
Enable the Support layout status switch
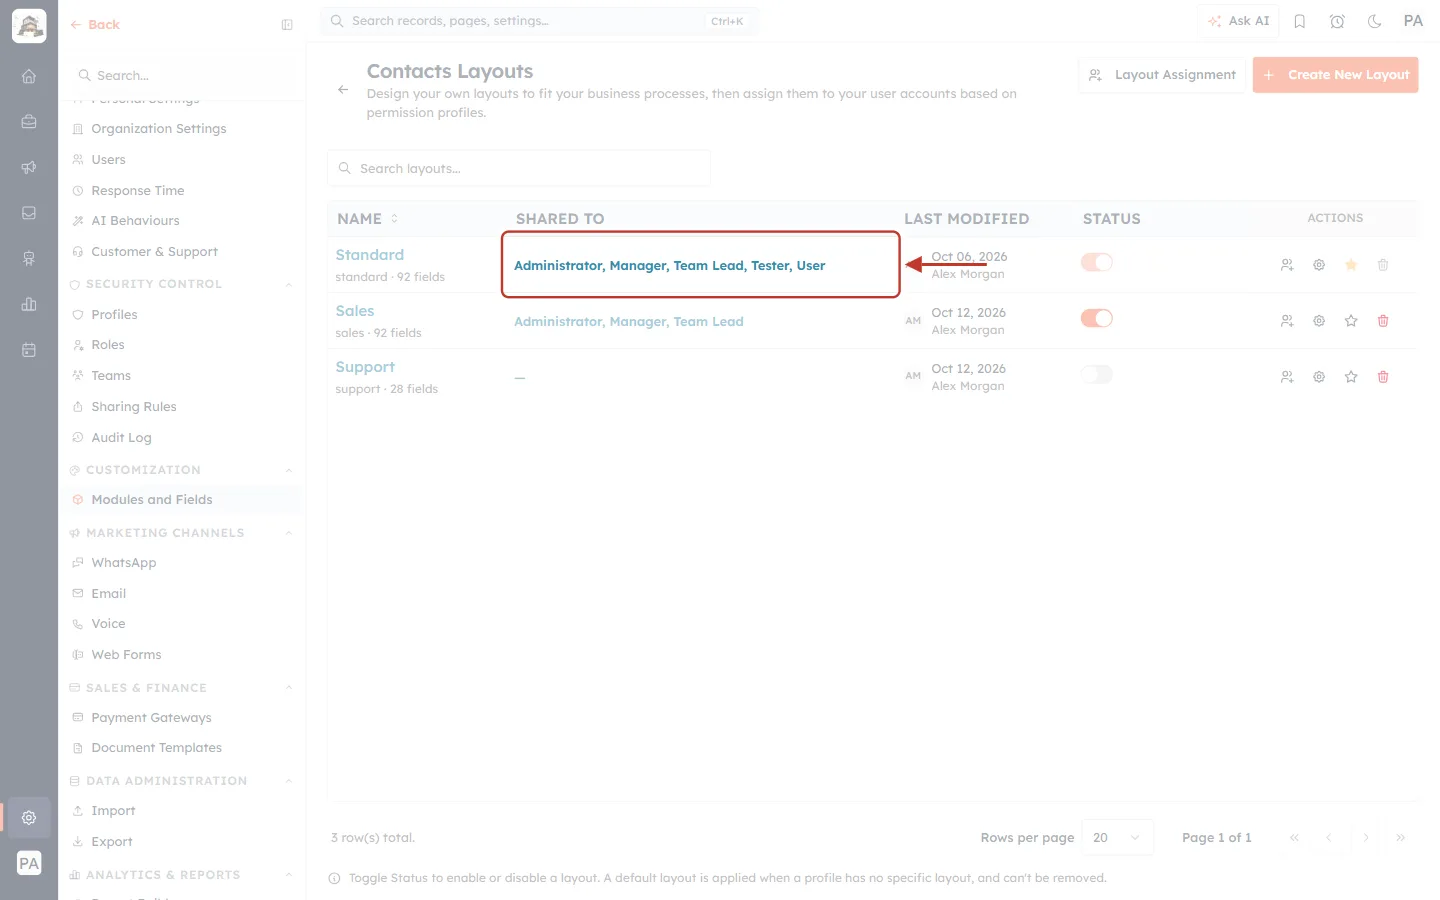[1097, 374]
